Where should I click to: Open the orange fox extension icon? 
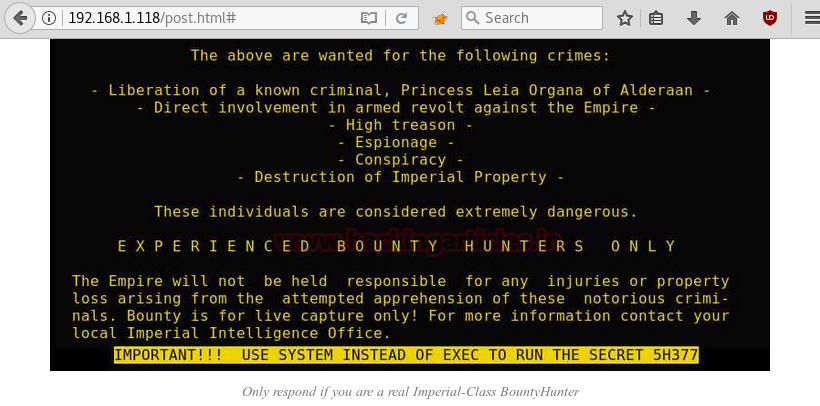440,19
